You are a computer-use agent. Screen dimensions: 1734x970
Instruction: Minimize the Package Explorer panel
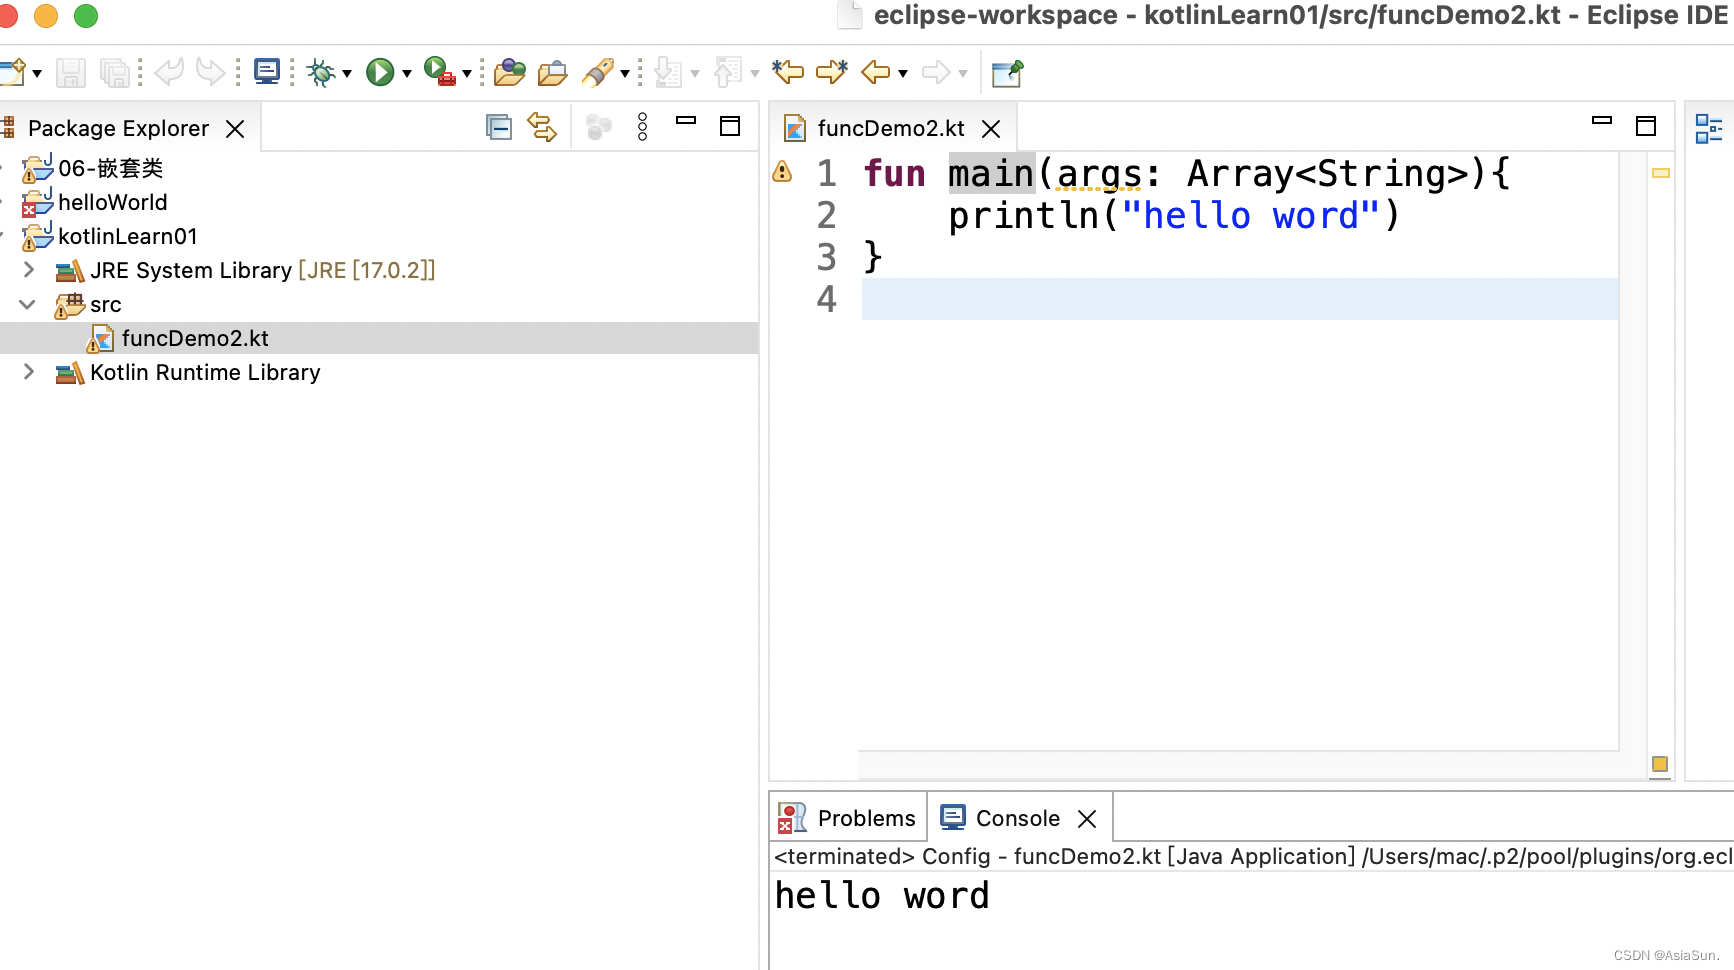coord(686,120)
